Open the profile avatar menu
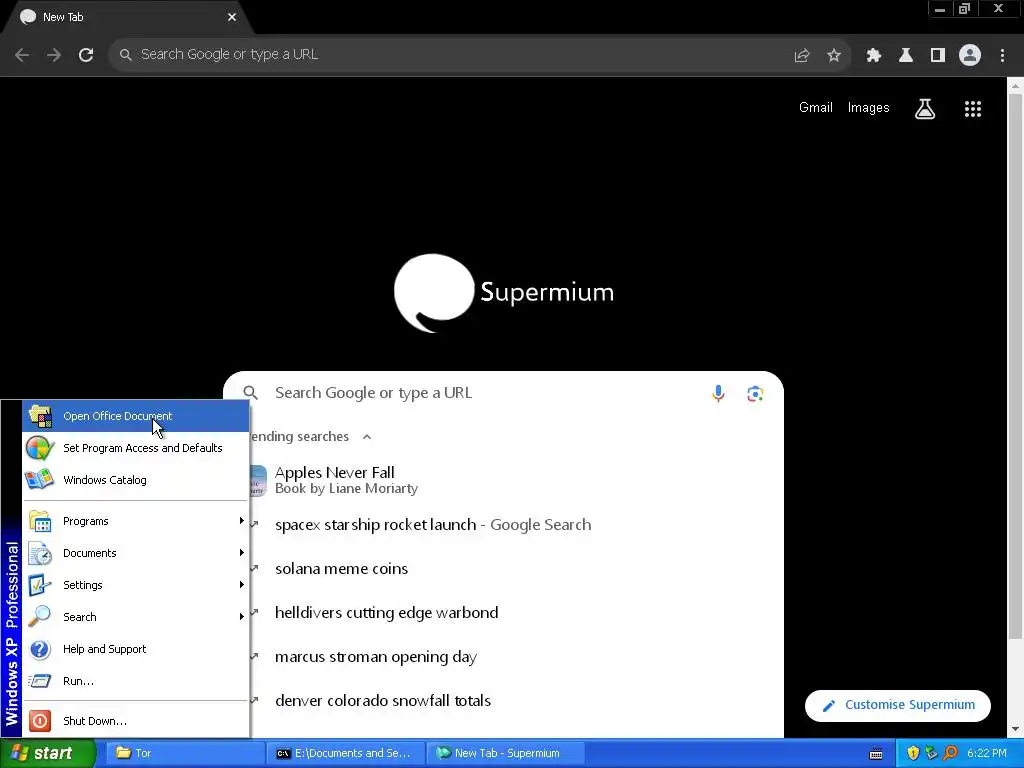The image size is (1024, 768). tap(969, 56)
